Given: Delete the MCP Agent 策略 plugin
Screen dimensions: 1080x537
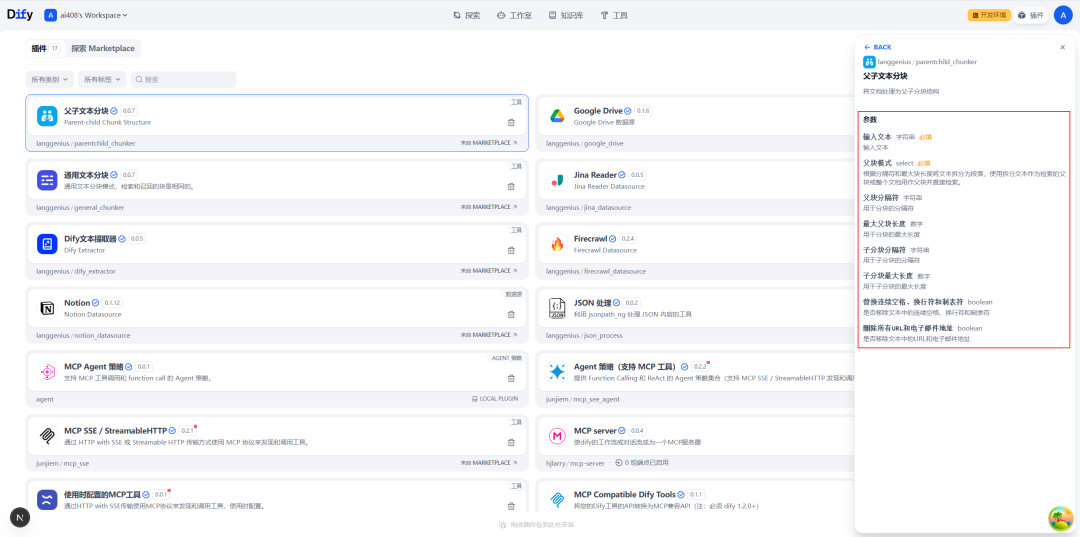Looking at the screenshot, I should click(511, 378).
